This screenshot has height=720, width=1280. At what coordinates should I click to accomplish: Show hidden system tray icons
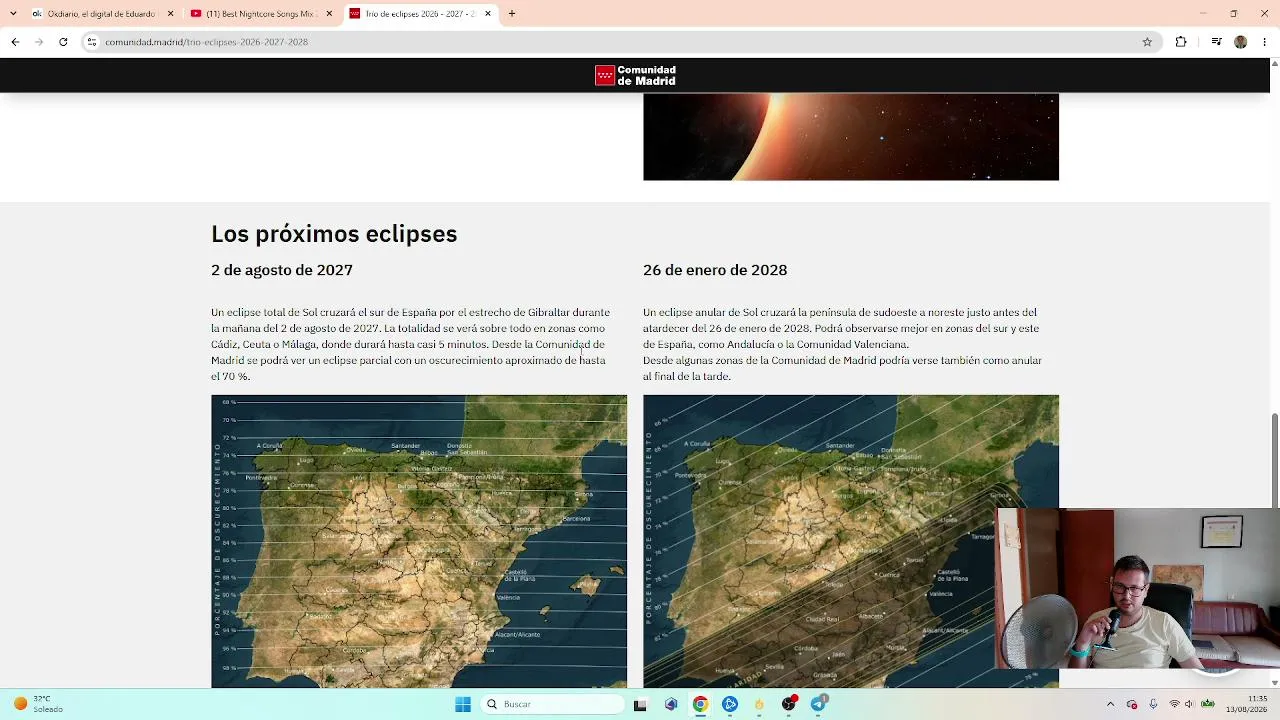coord(1110,704)
